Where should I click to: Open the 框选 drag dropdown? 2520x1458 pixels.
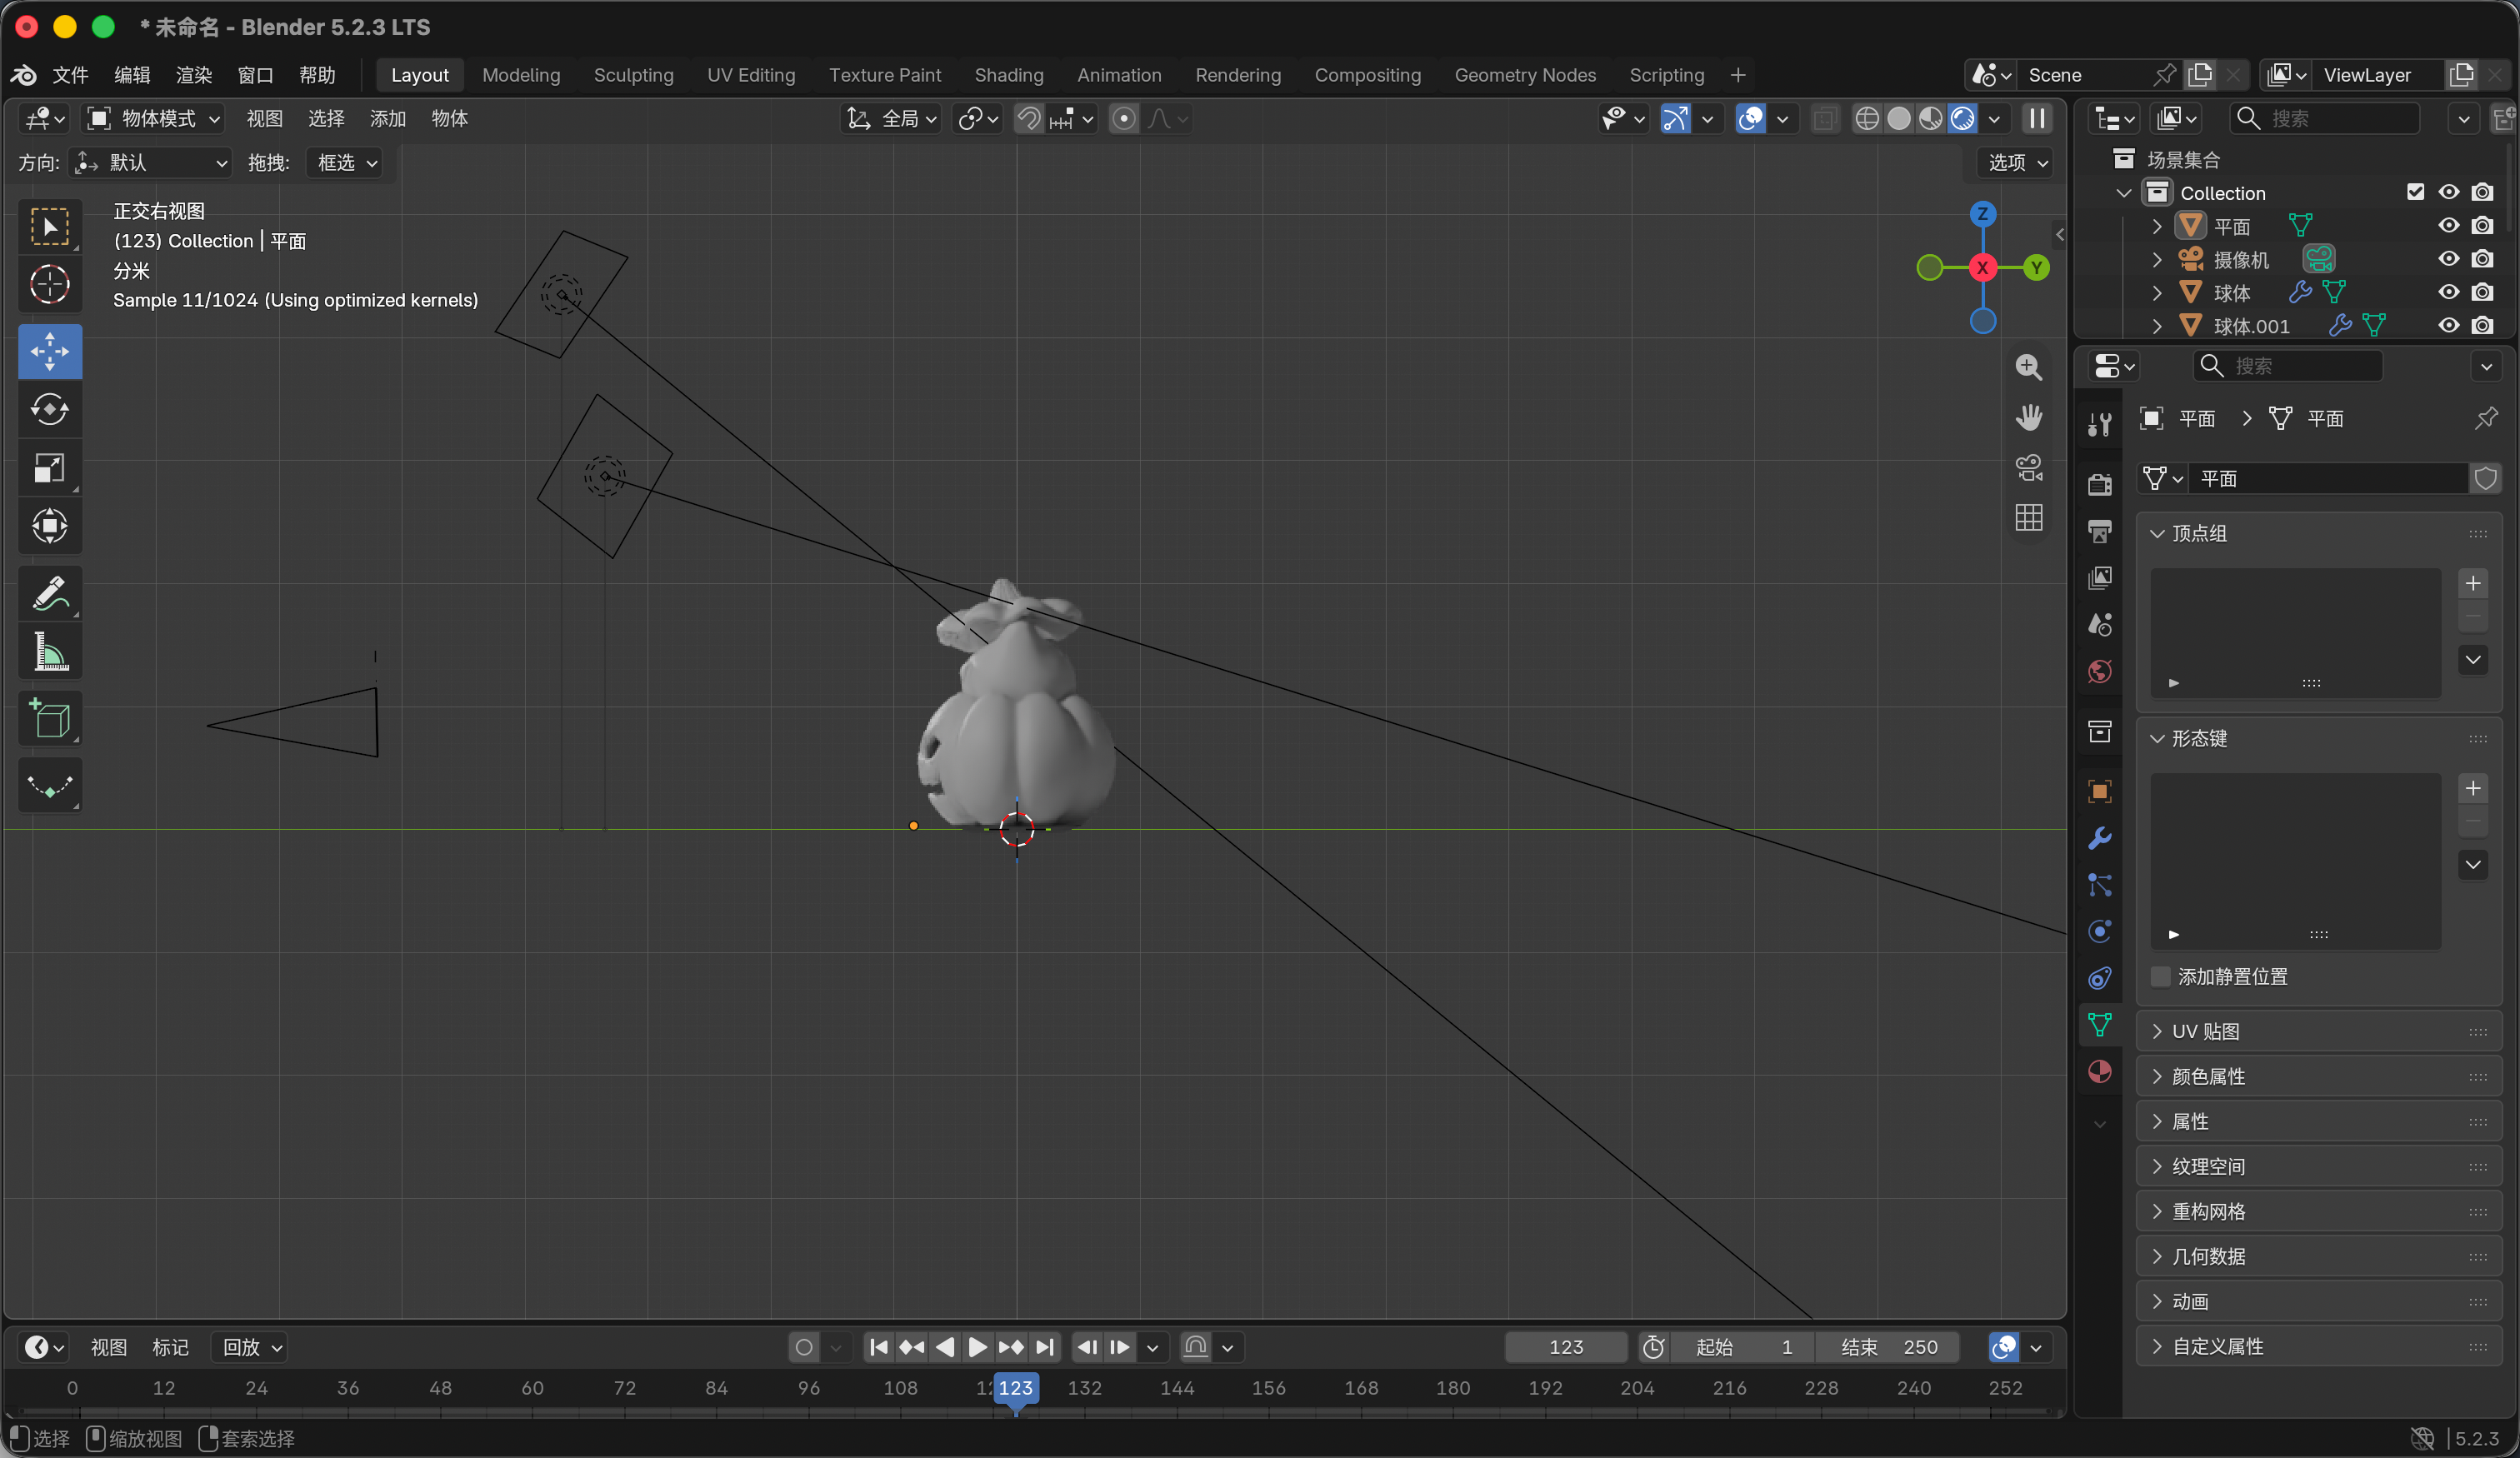click(344, 162)
